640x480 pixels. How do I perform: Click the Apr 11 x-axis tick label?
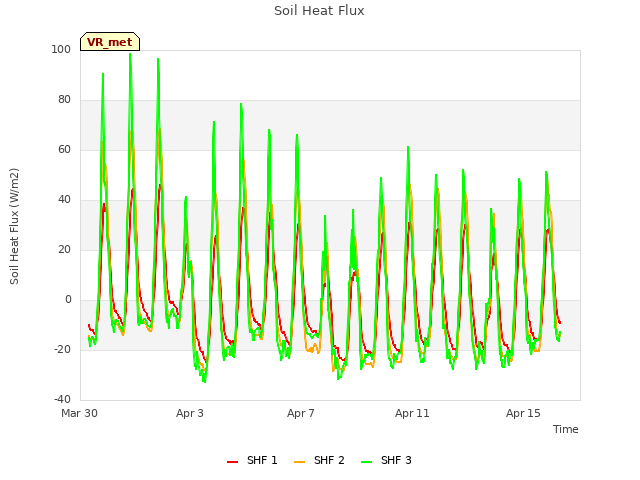click(412, 413)
